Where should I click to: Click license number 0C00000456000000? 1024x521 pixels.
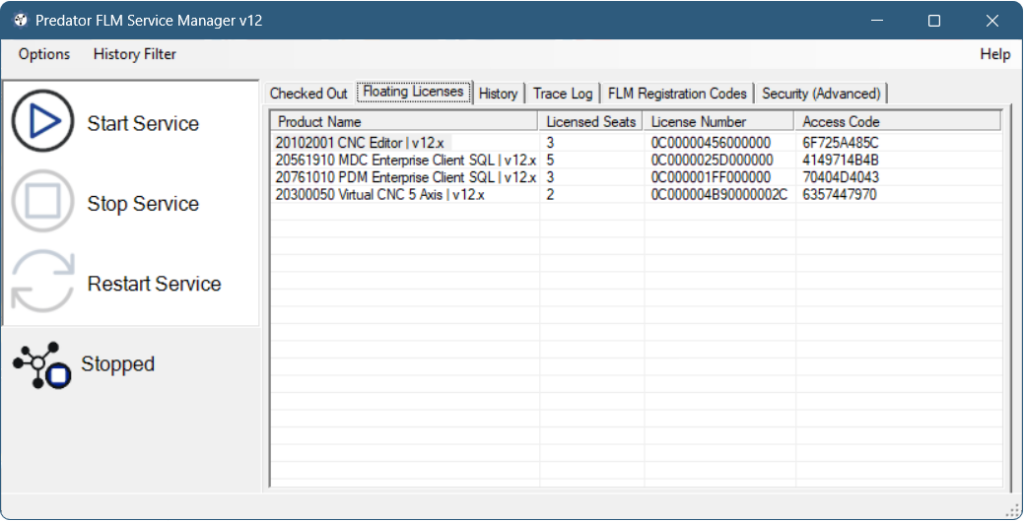[711, 142]
